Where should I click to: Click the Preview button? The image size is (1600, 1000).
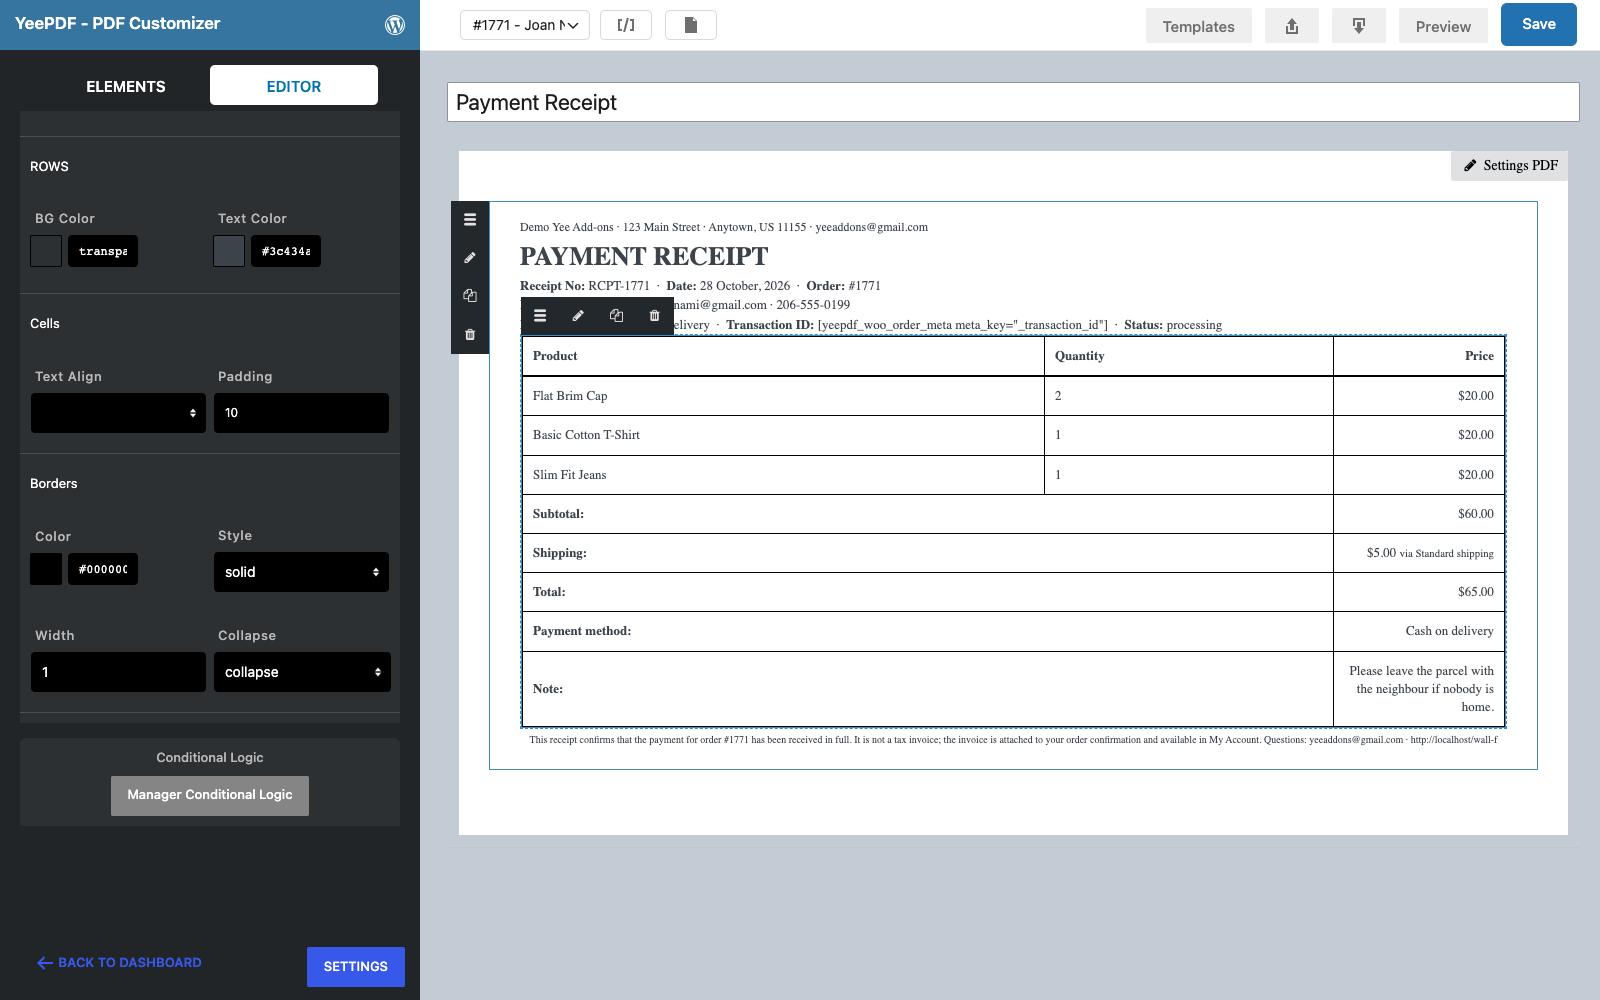tap(1443, 26)
